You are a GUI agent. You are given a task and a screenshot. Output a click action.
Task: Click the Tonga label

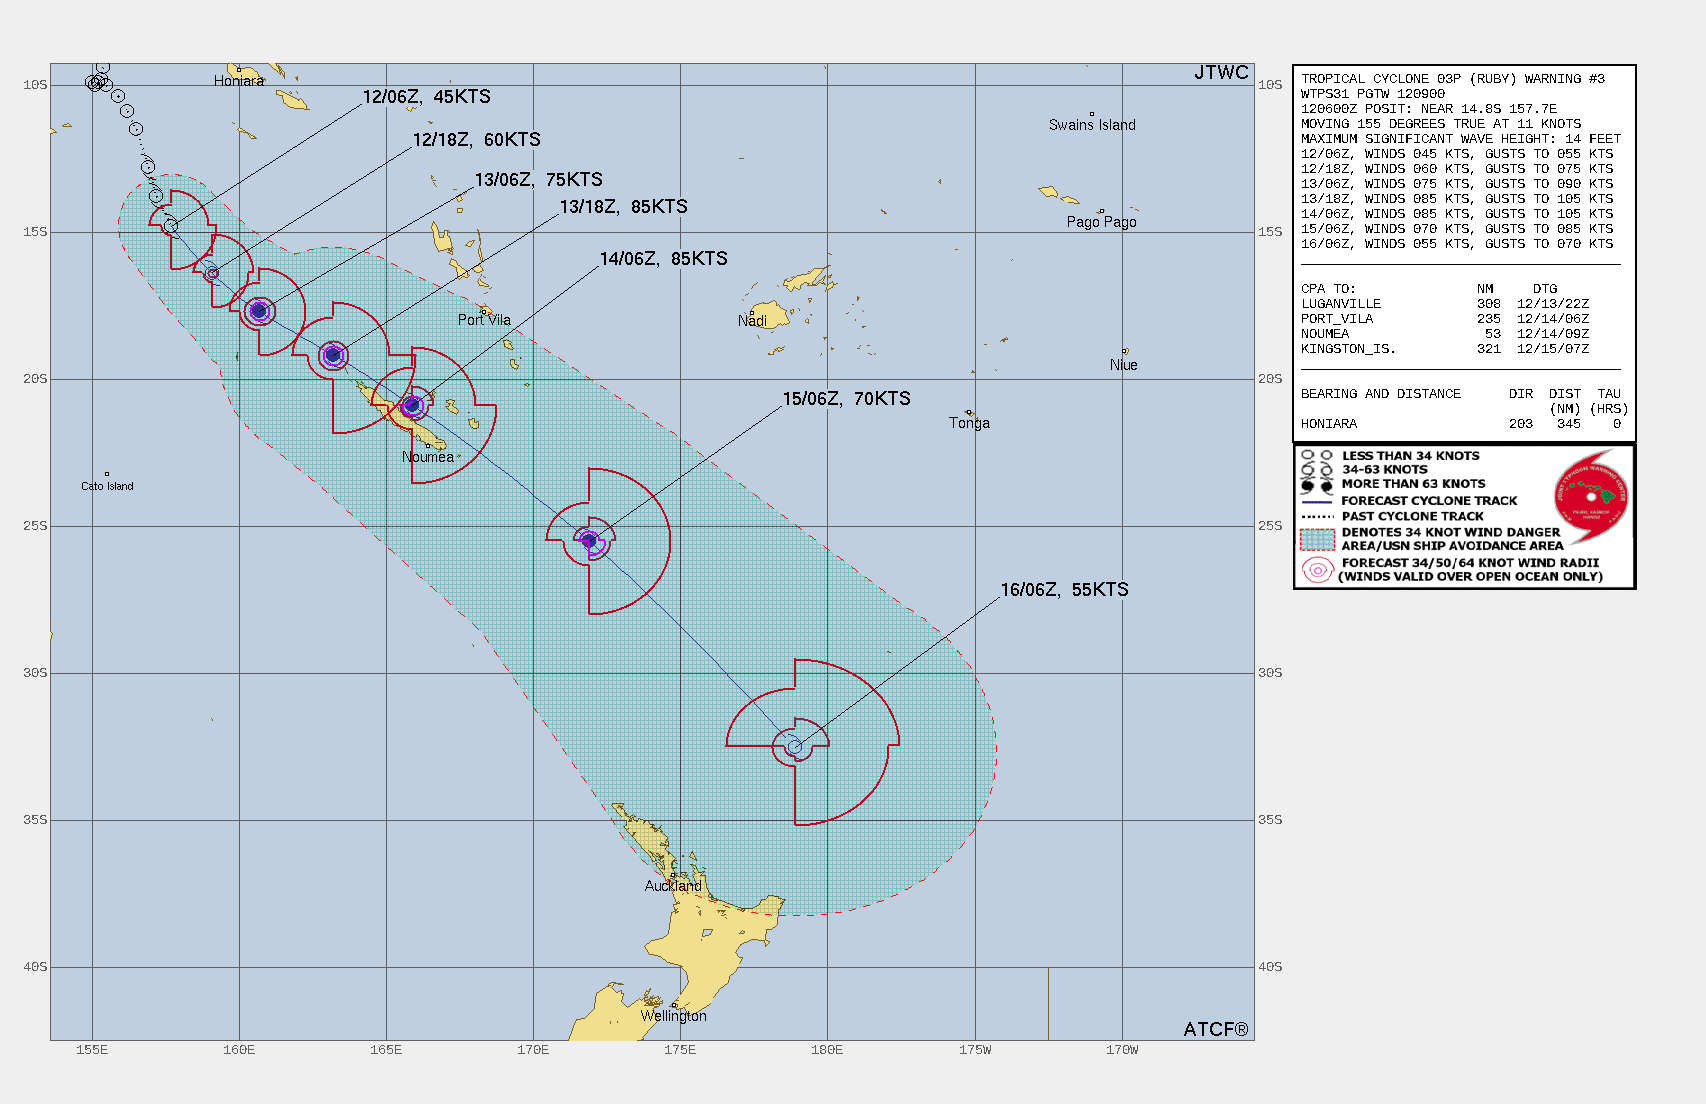point(969,423)
